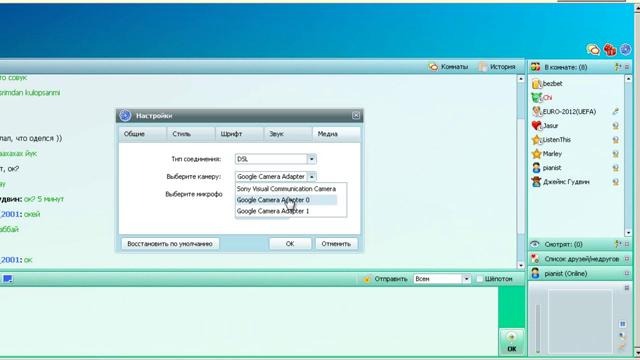640x360 pixels.
Task: Open Тип соединения dropdown arrow
Action: click(x=311, y=159)
